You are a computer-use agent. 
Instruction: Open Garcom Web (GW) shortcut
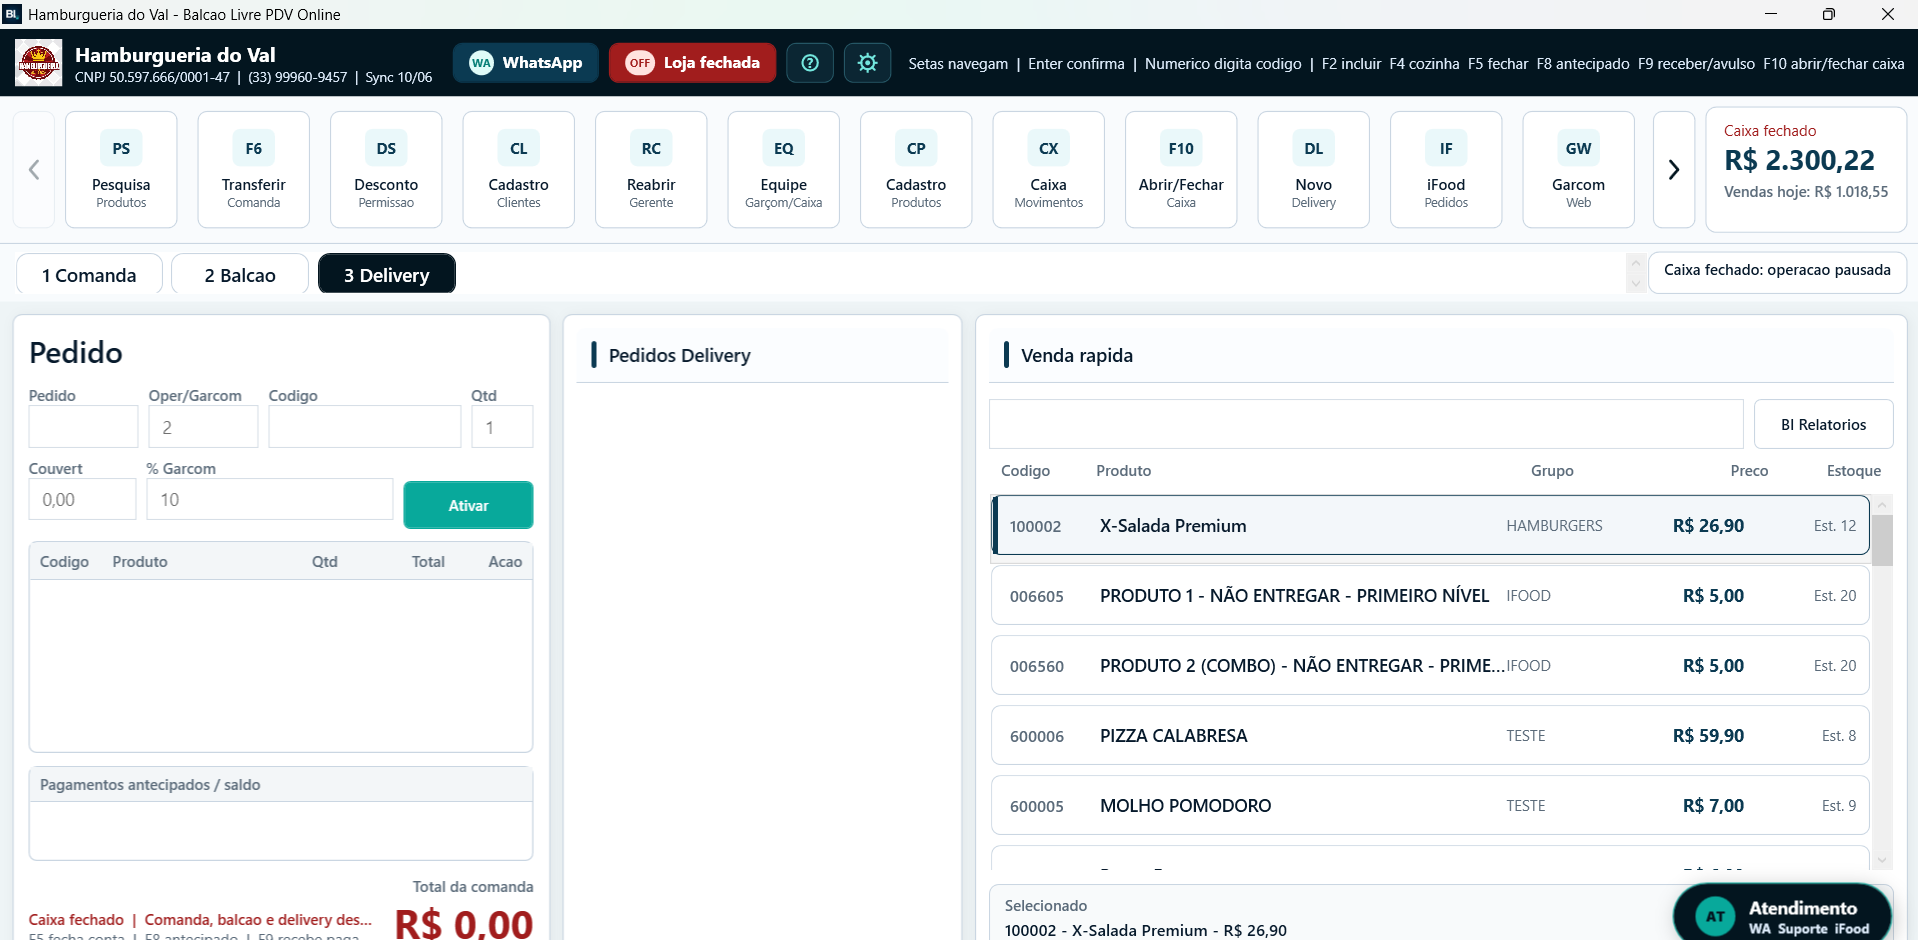point(1578,170)
